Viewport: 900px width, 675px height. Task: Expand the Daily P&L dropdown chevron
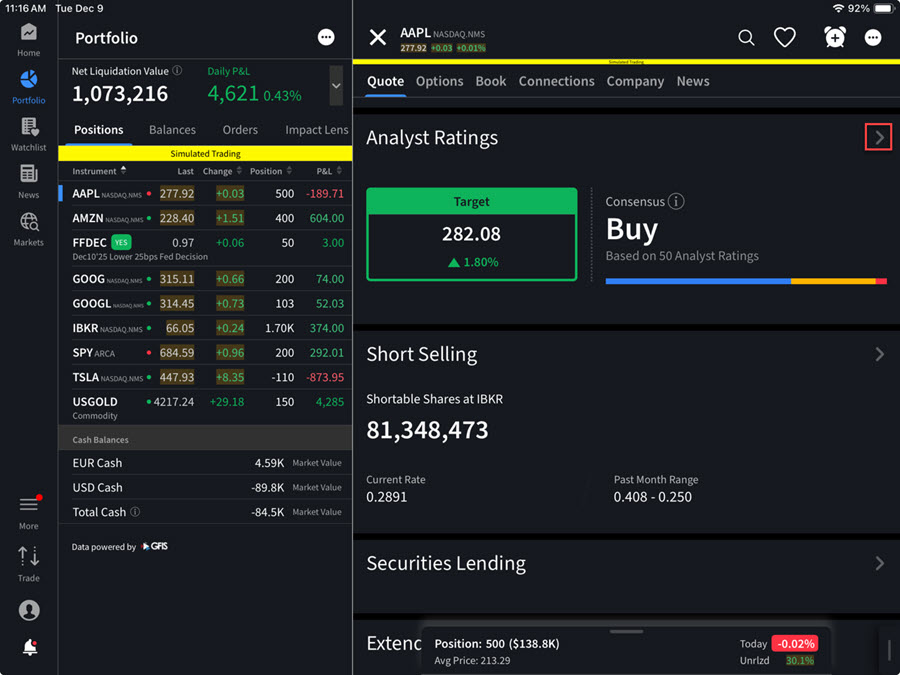336,86
